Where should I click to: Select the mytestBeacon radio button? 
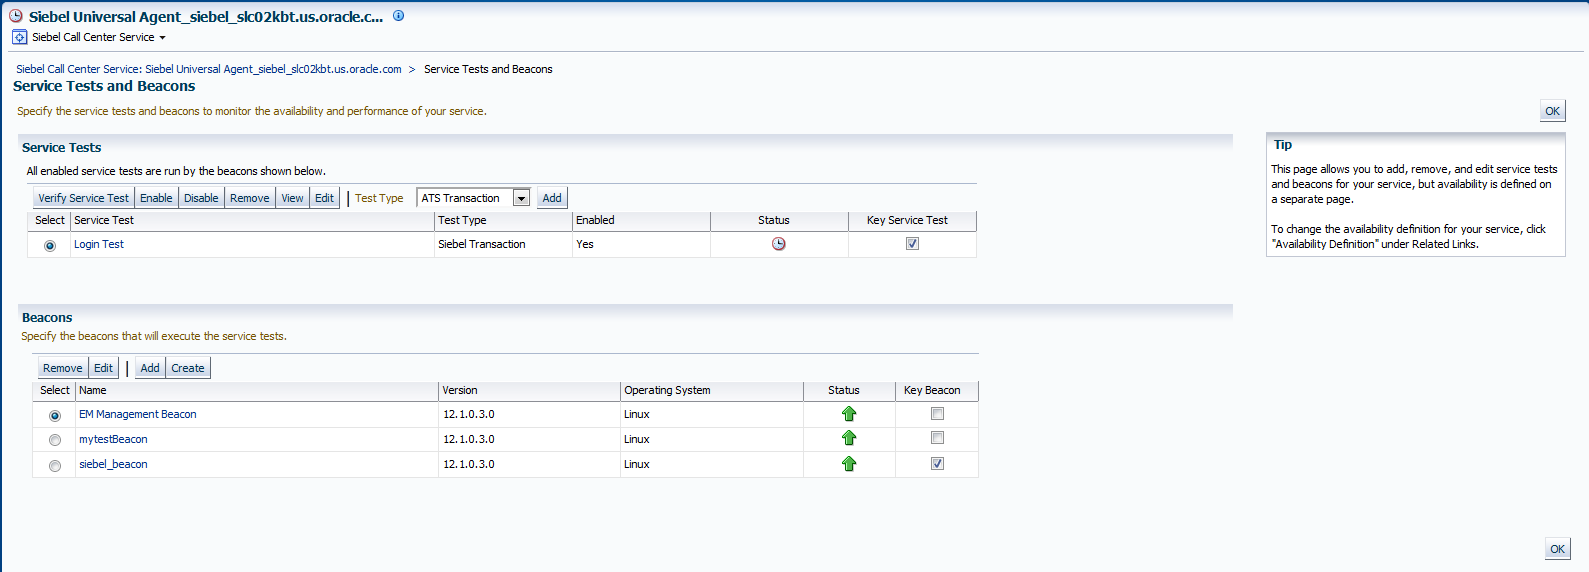55,440
